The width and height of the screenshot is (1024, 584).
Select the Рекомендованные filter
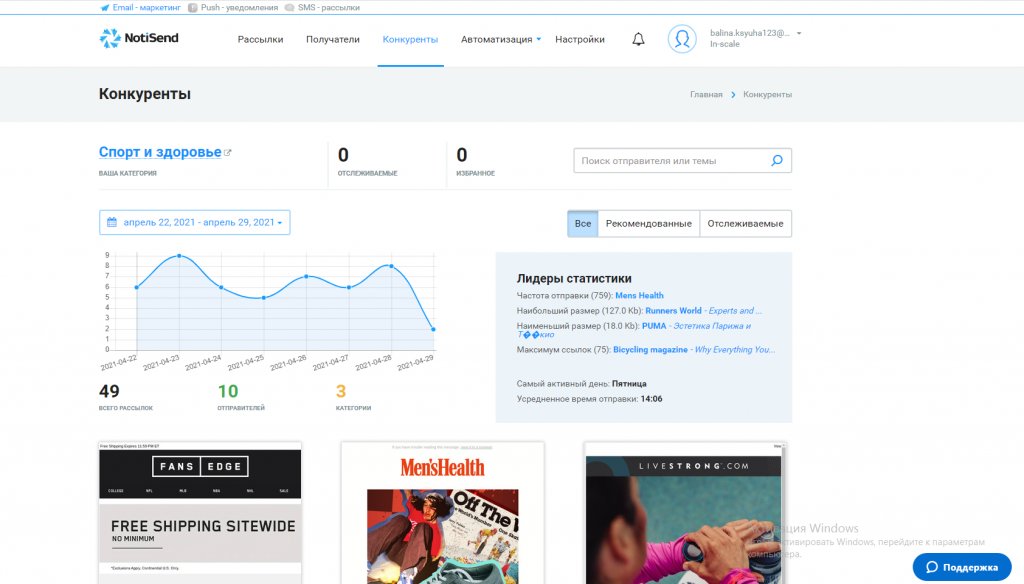click(x=651, y=223)
